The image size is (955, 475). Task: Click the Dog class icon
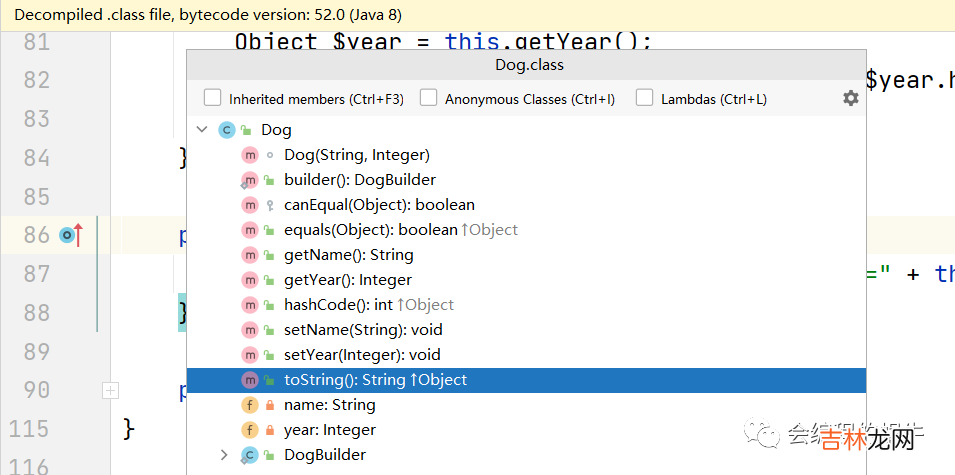(226, 130)
